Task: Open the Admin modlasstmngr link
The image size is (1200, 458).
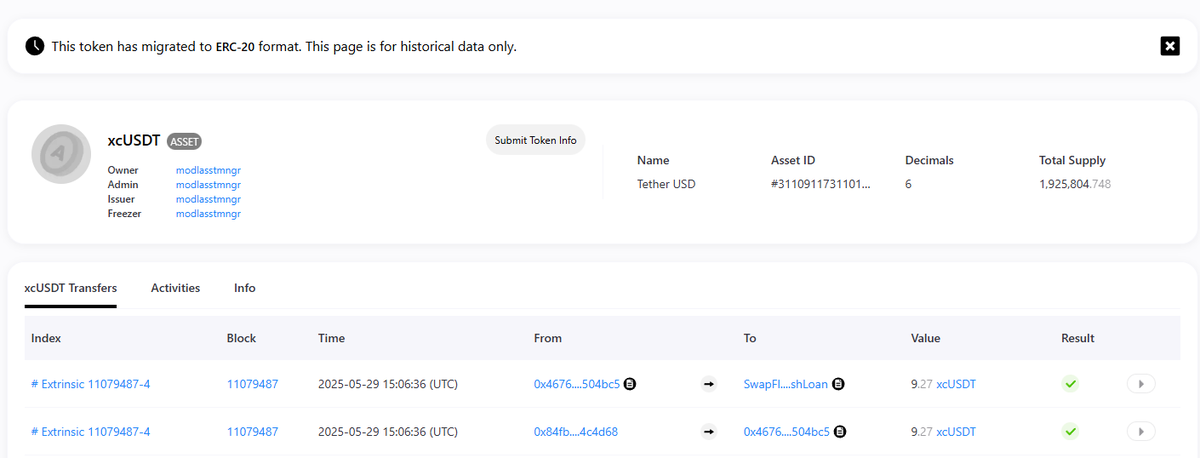Action: (208, 184)
